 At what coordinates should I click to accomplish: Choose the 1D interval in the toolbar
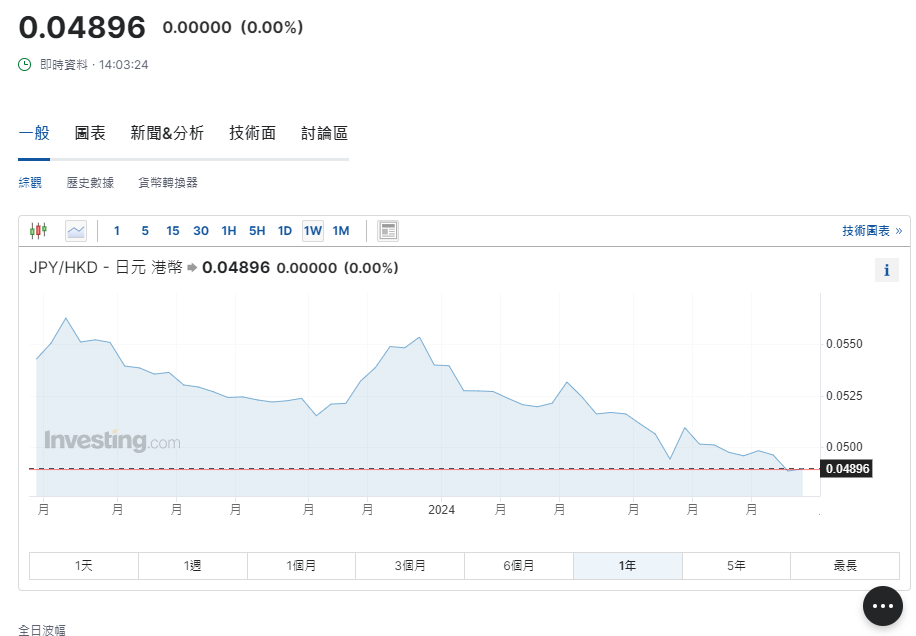click(284, 230)
